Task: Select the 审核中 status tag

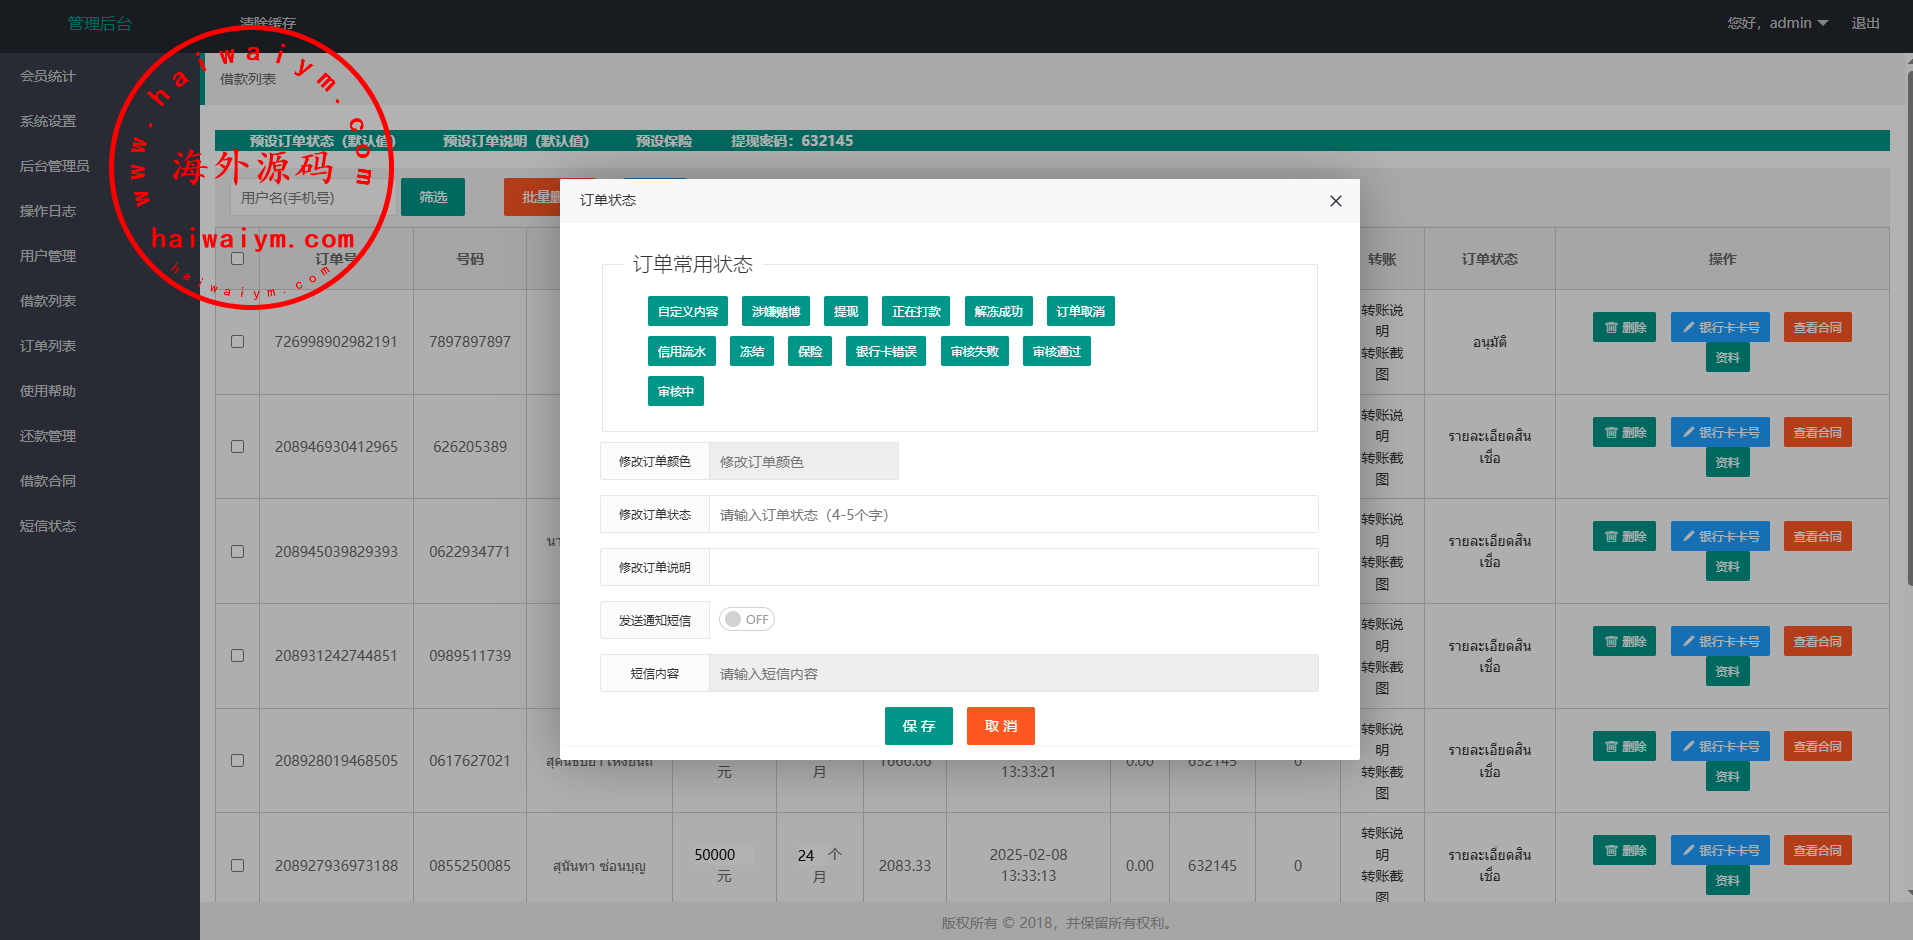Action: (675, 392)
